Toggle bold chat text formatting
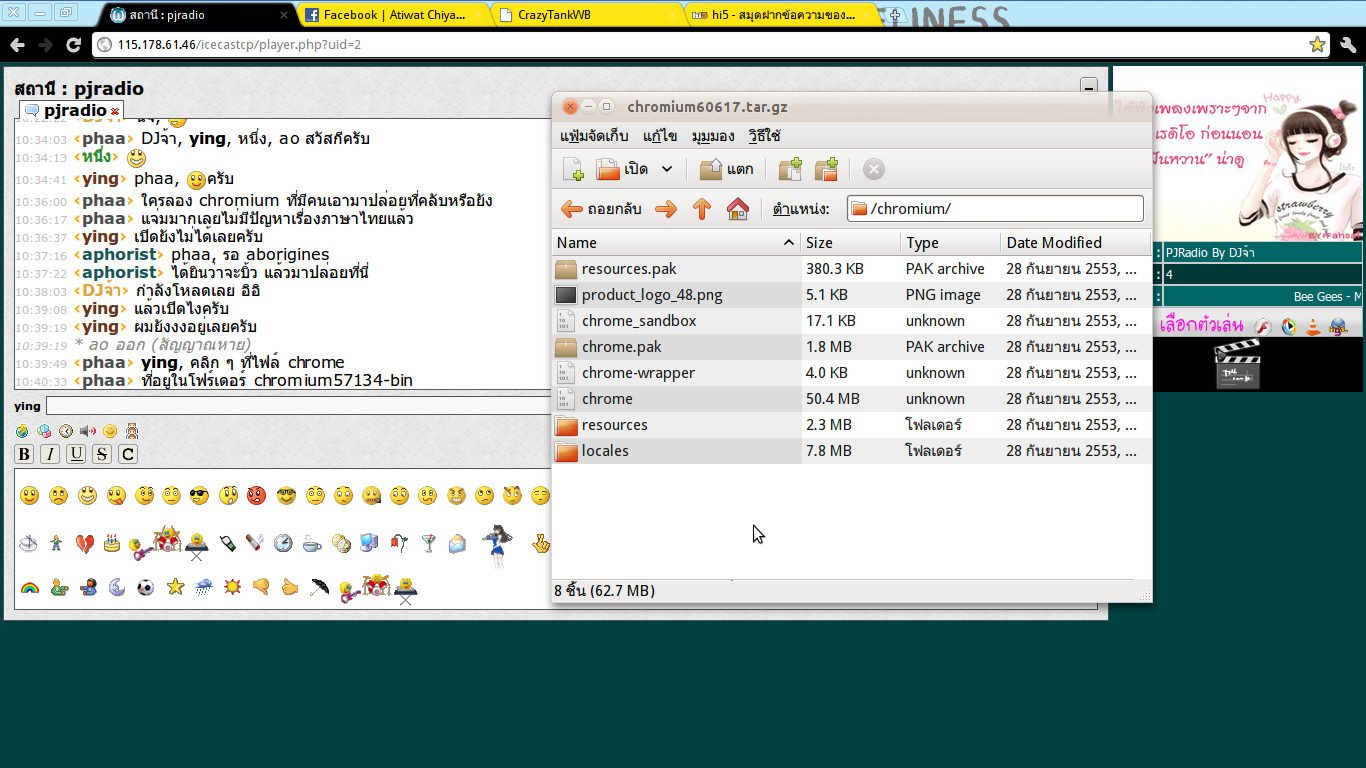1366x768 pixels. click(x=25, y=454)
